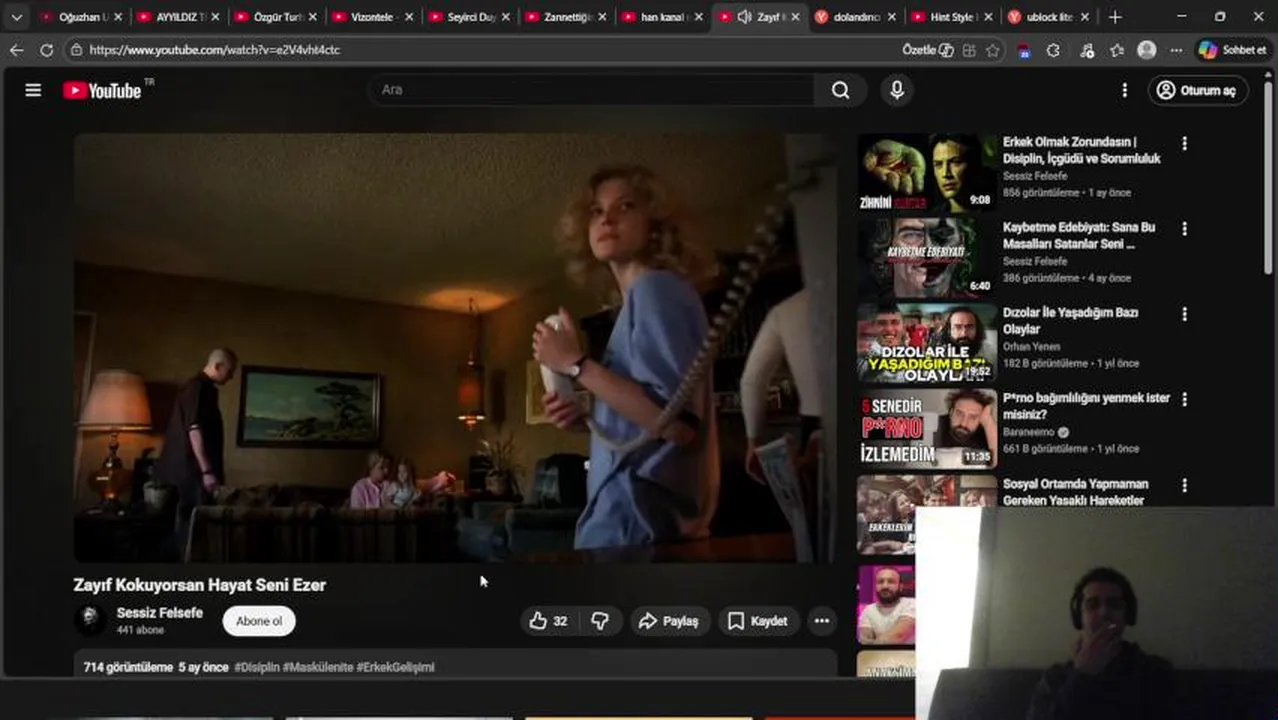
Task: Click Özetle summarize button in address bar
Action: [928, 50]
